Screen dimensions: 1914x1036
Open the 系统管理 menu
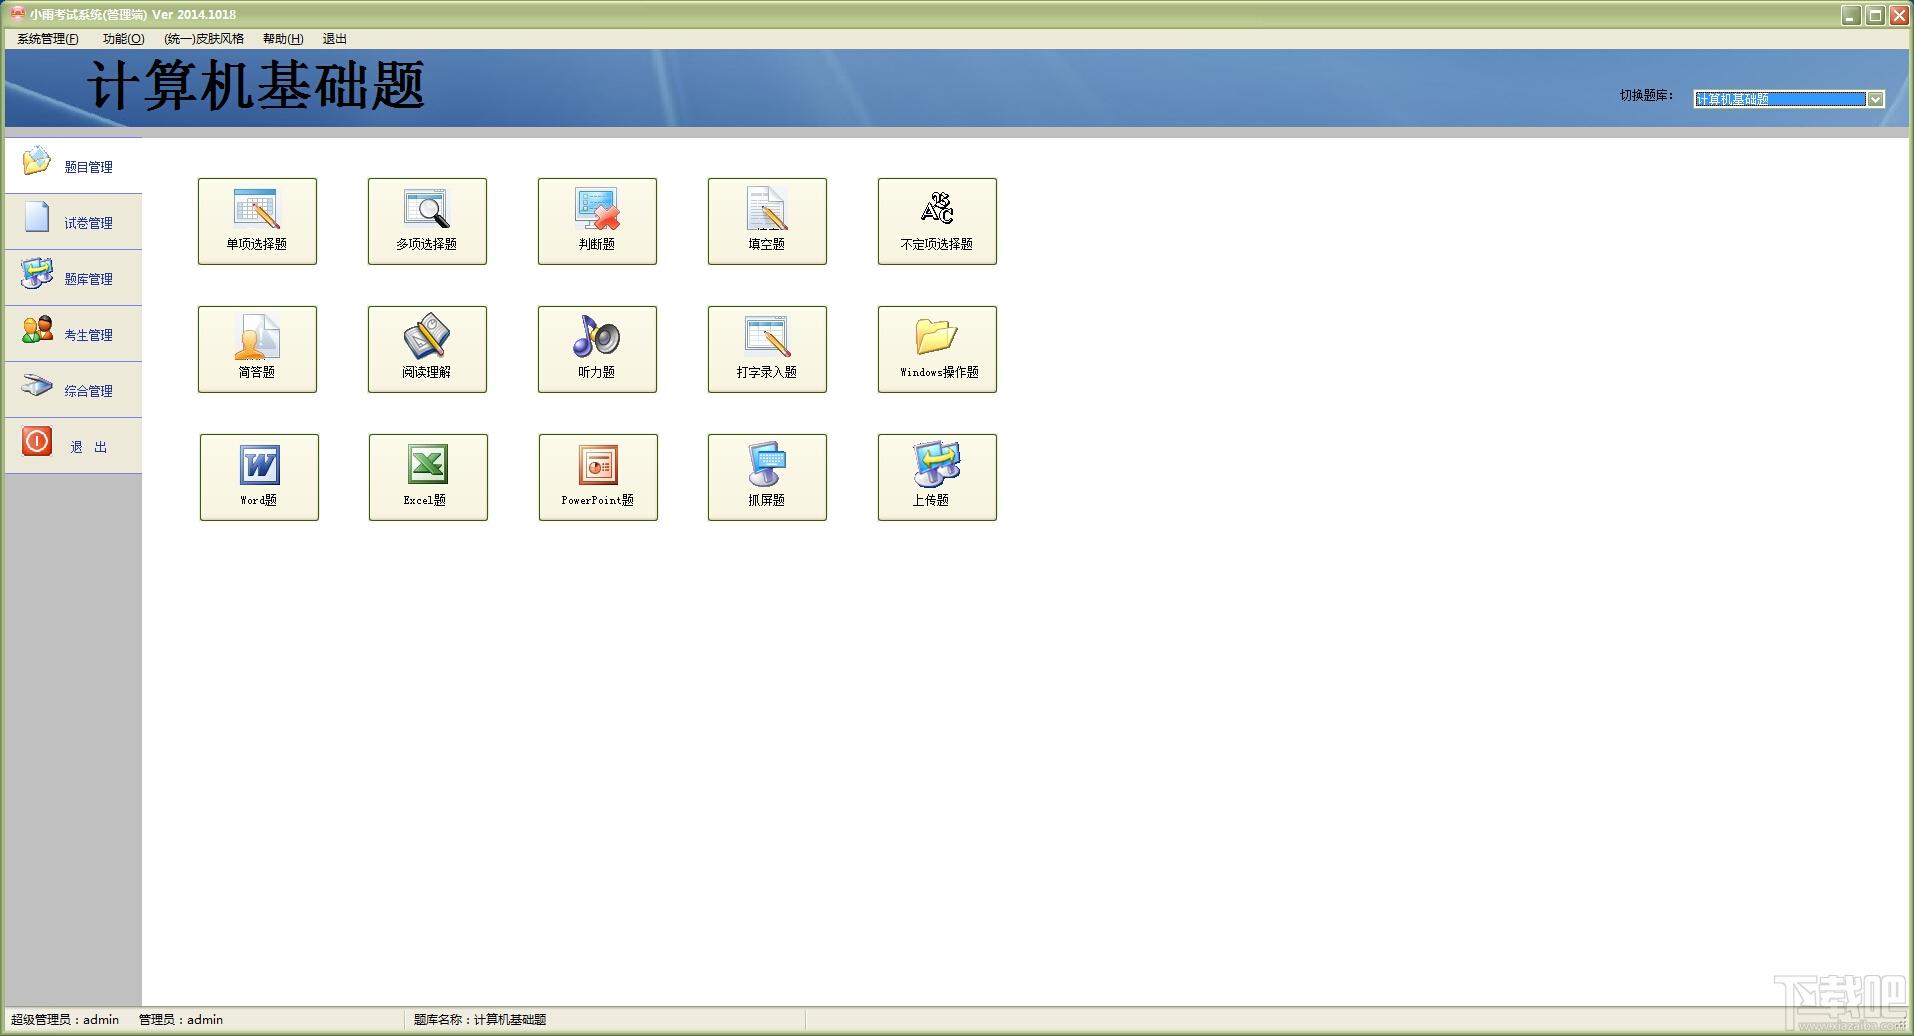pyautogui.click(x=47, y=39)
